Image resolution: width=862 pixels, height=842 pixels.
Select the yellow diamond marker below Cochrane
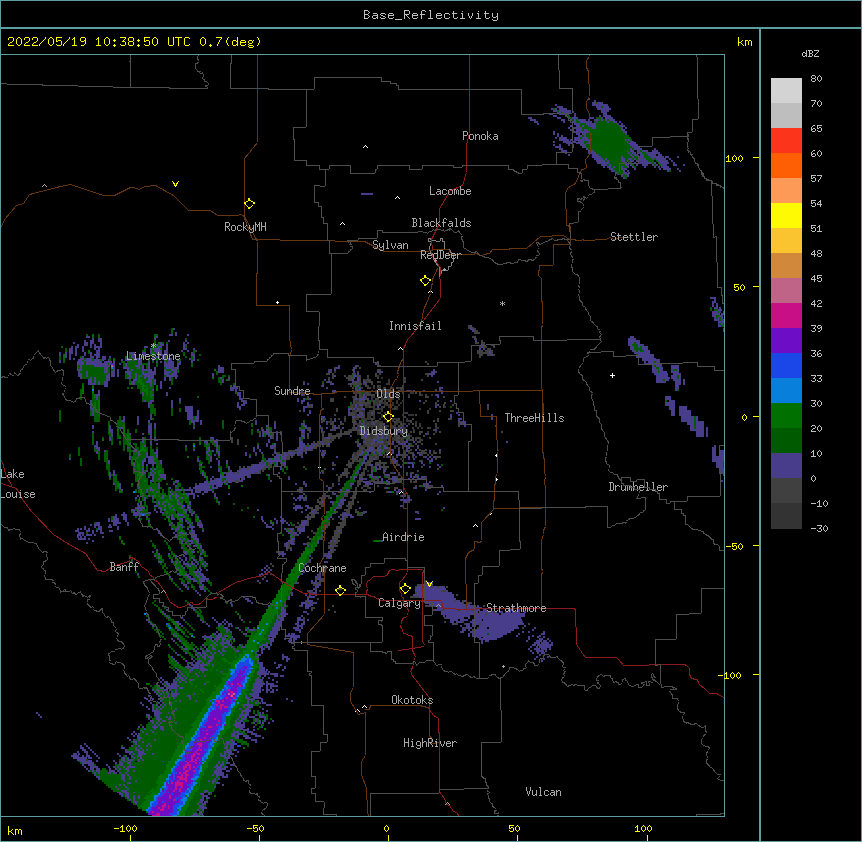point(340,590)
